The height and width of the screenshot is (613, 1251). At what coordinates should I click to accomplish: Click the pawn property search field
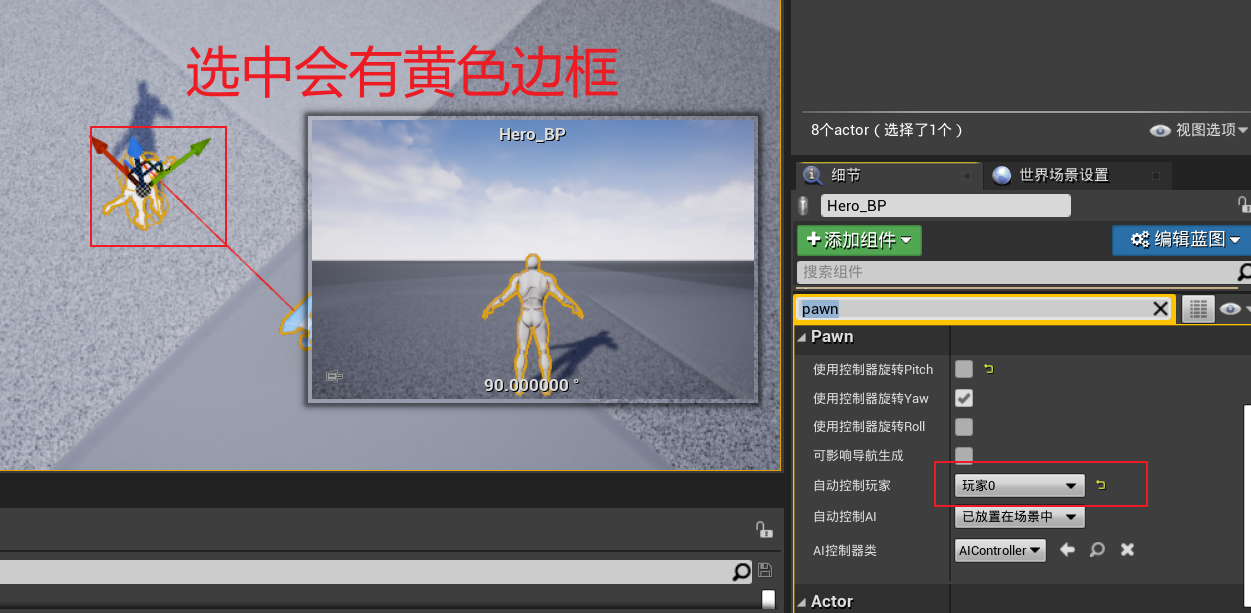(974, 309)
